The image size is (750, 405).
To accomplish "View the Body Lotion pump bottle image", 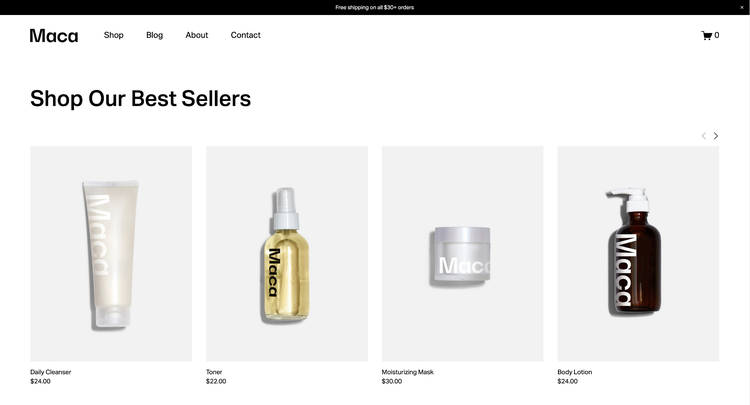I will (x=638, y=253).
